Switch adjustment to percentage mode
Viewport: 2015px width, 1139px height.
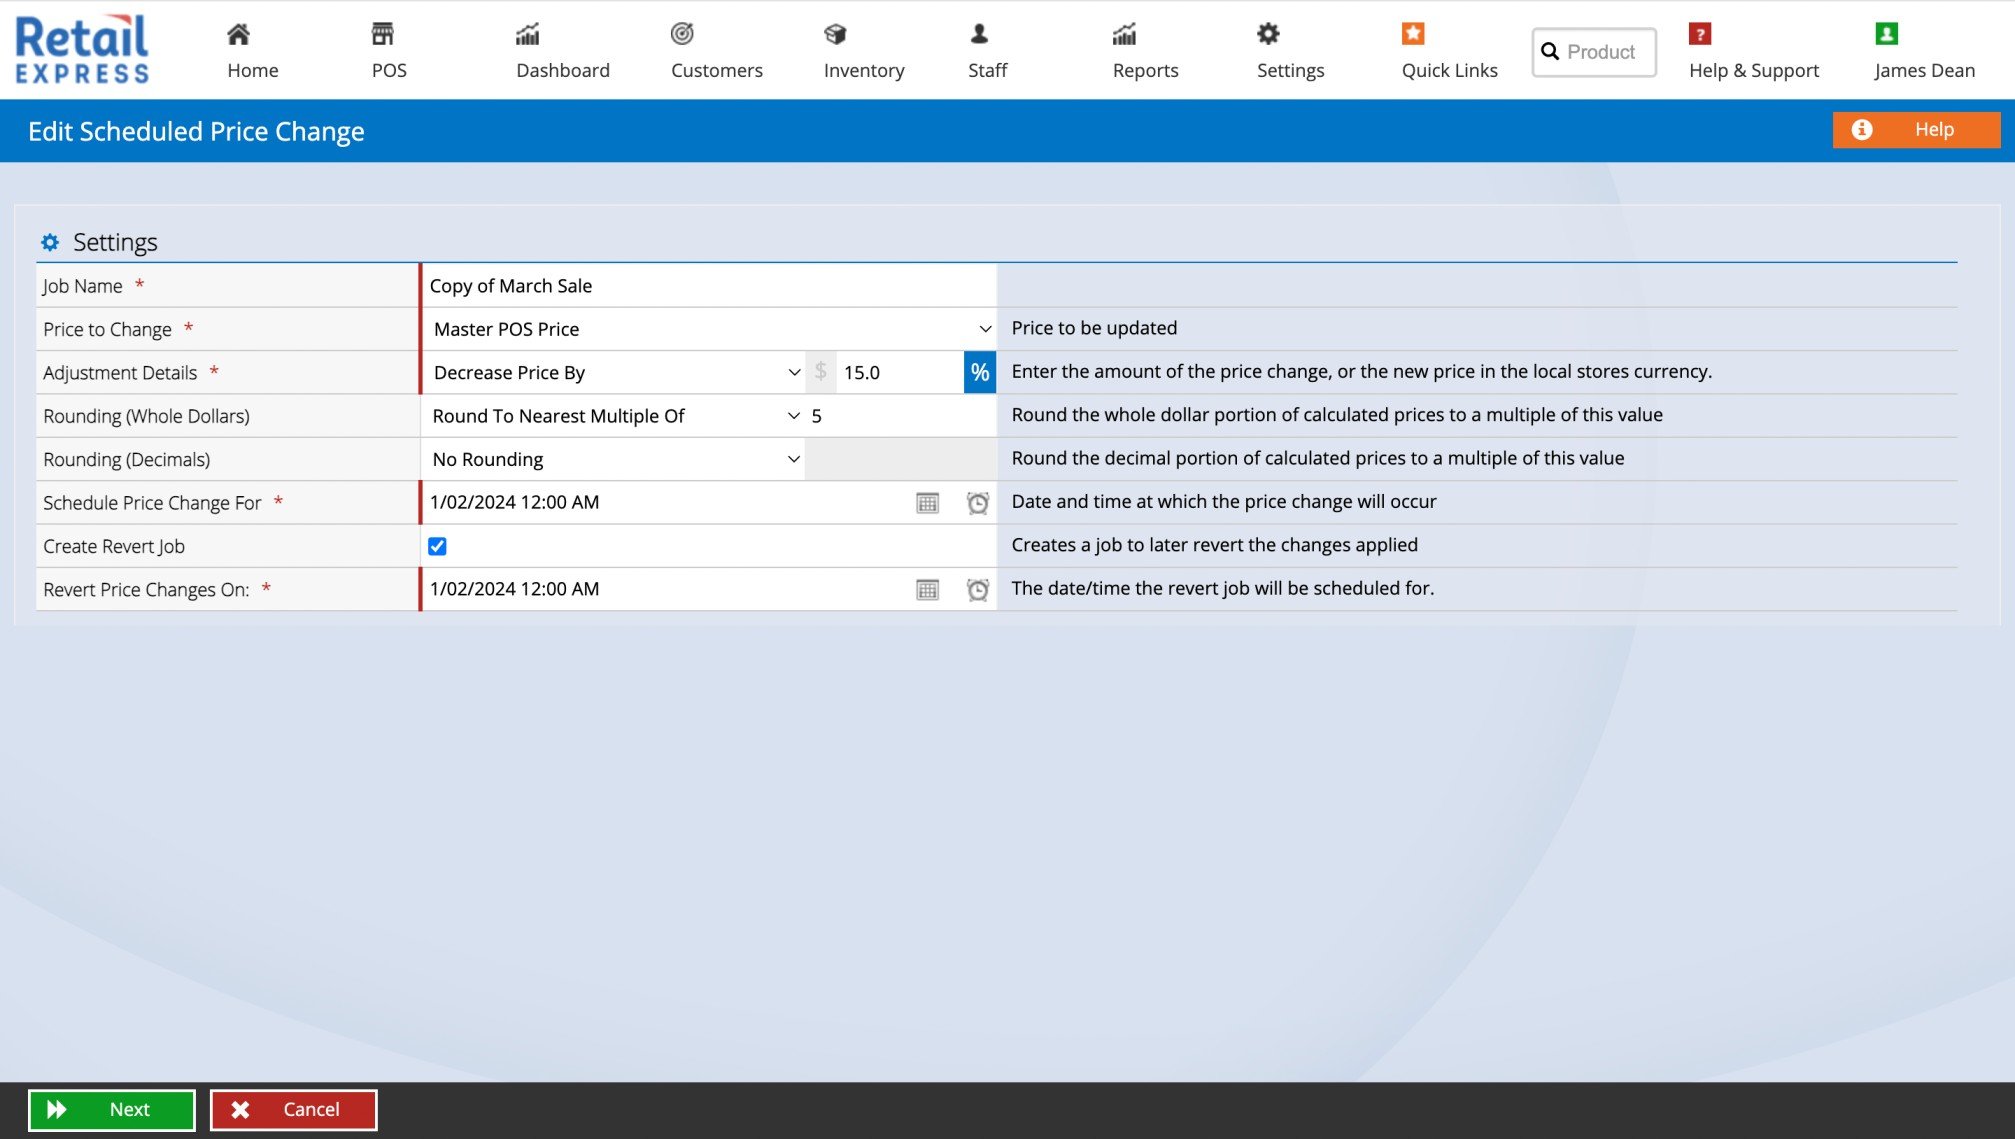click(980, 372)
